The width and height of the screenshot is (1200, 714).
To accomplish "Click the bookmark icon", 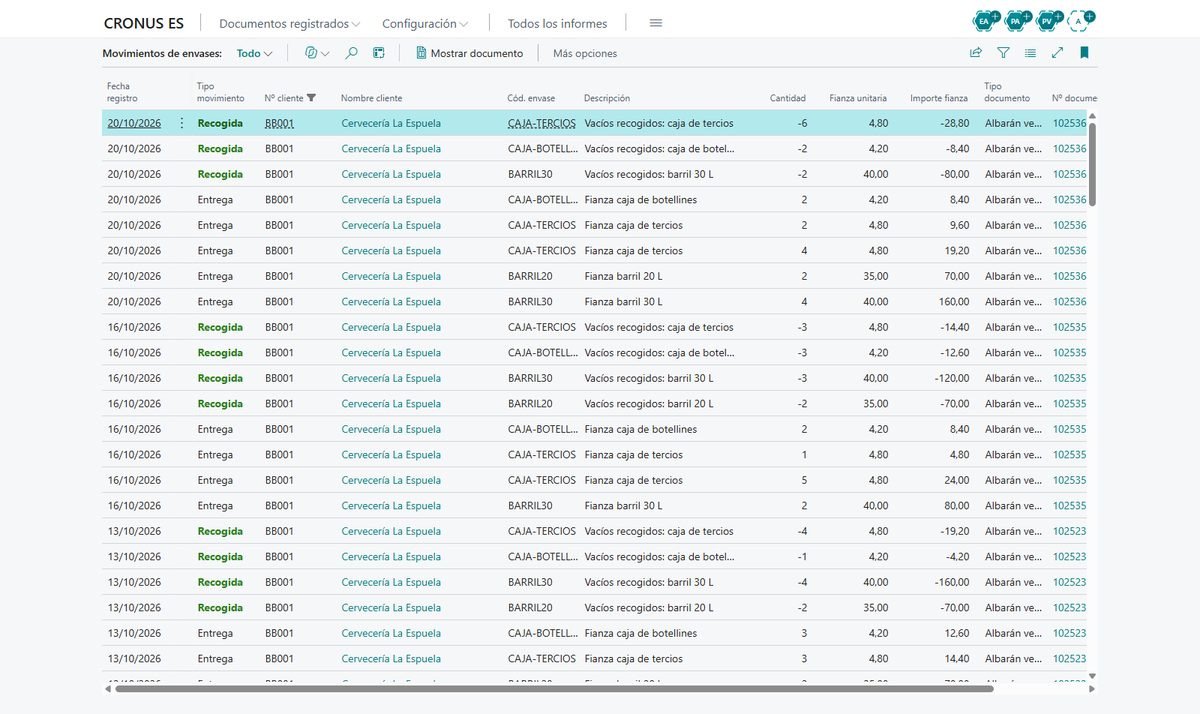I will point(1084,53).
